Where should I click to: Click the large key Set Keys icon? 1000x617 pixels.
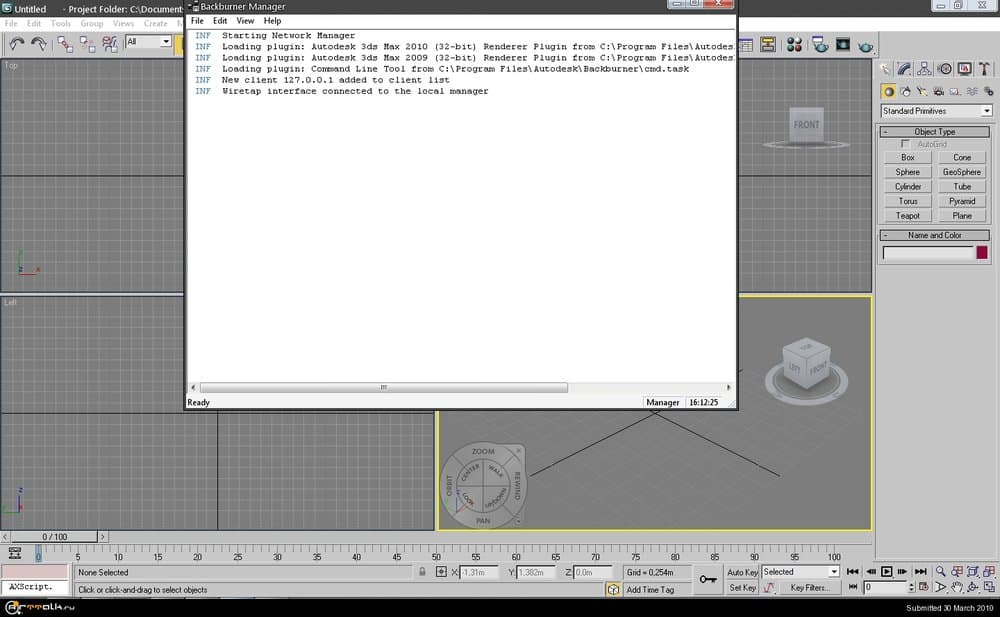pyautogui.click(x=708, y=579)
